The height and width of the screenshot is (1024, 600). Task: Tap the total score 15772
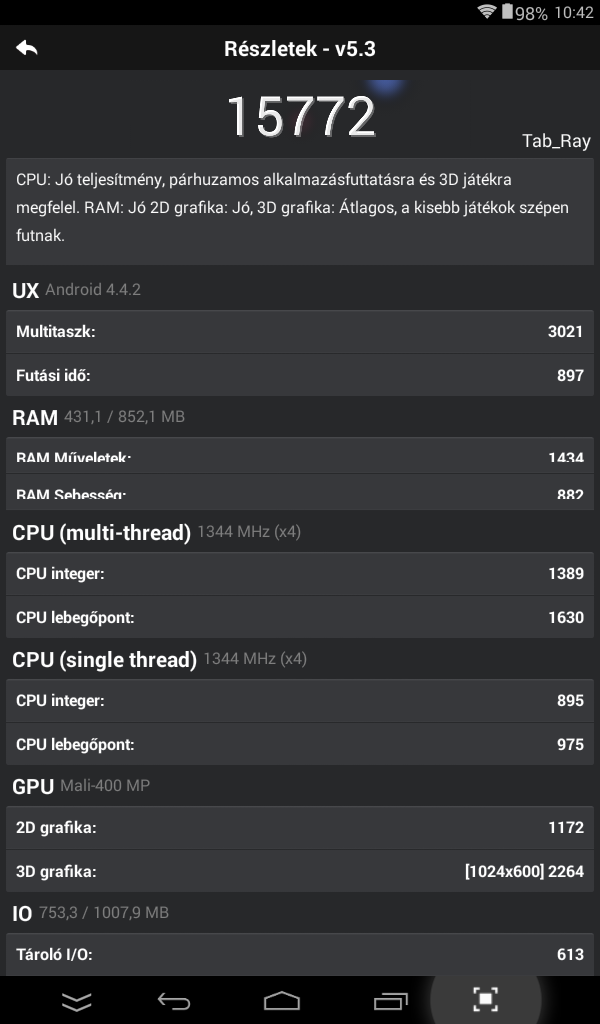pyautogui.click(x=300, y=117)
